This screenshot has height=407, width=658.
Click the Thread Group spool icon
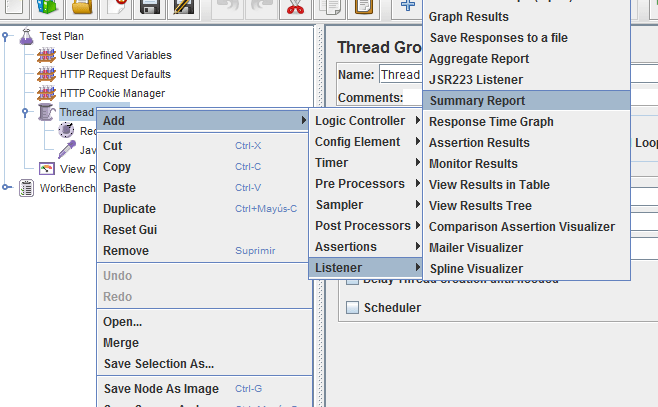tap(46, 112)
